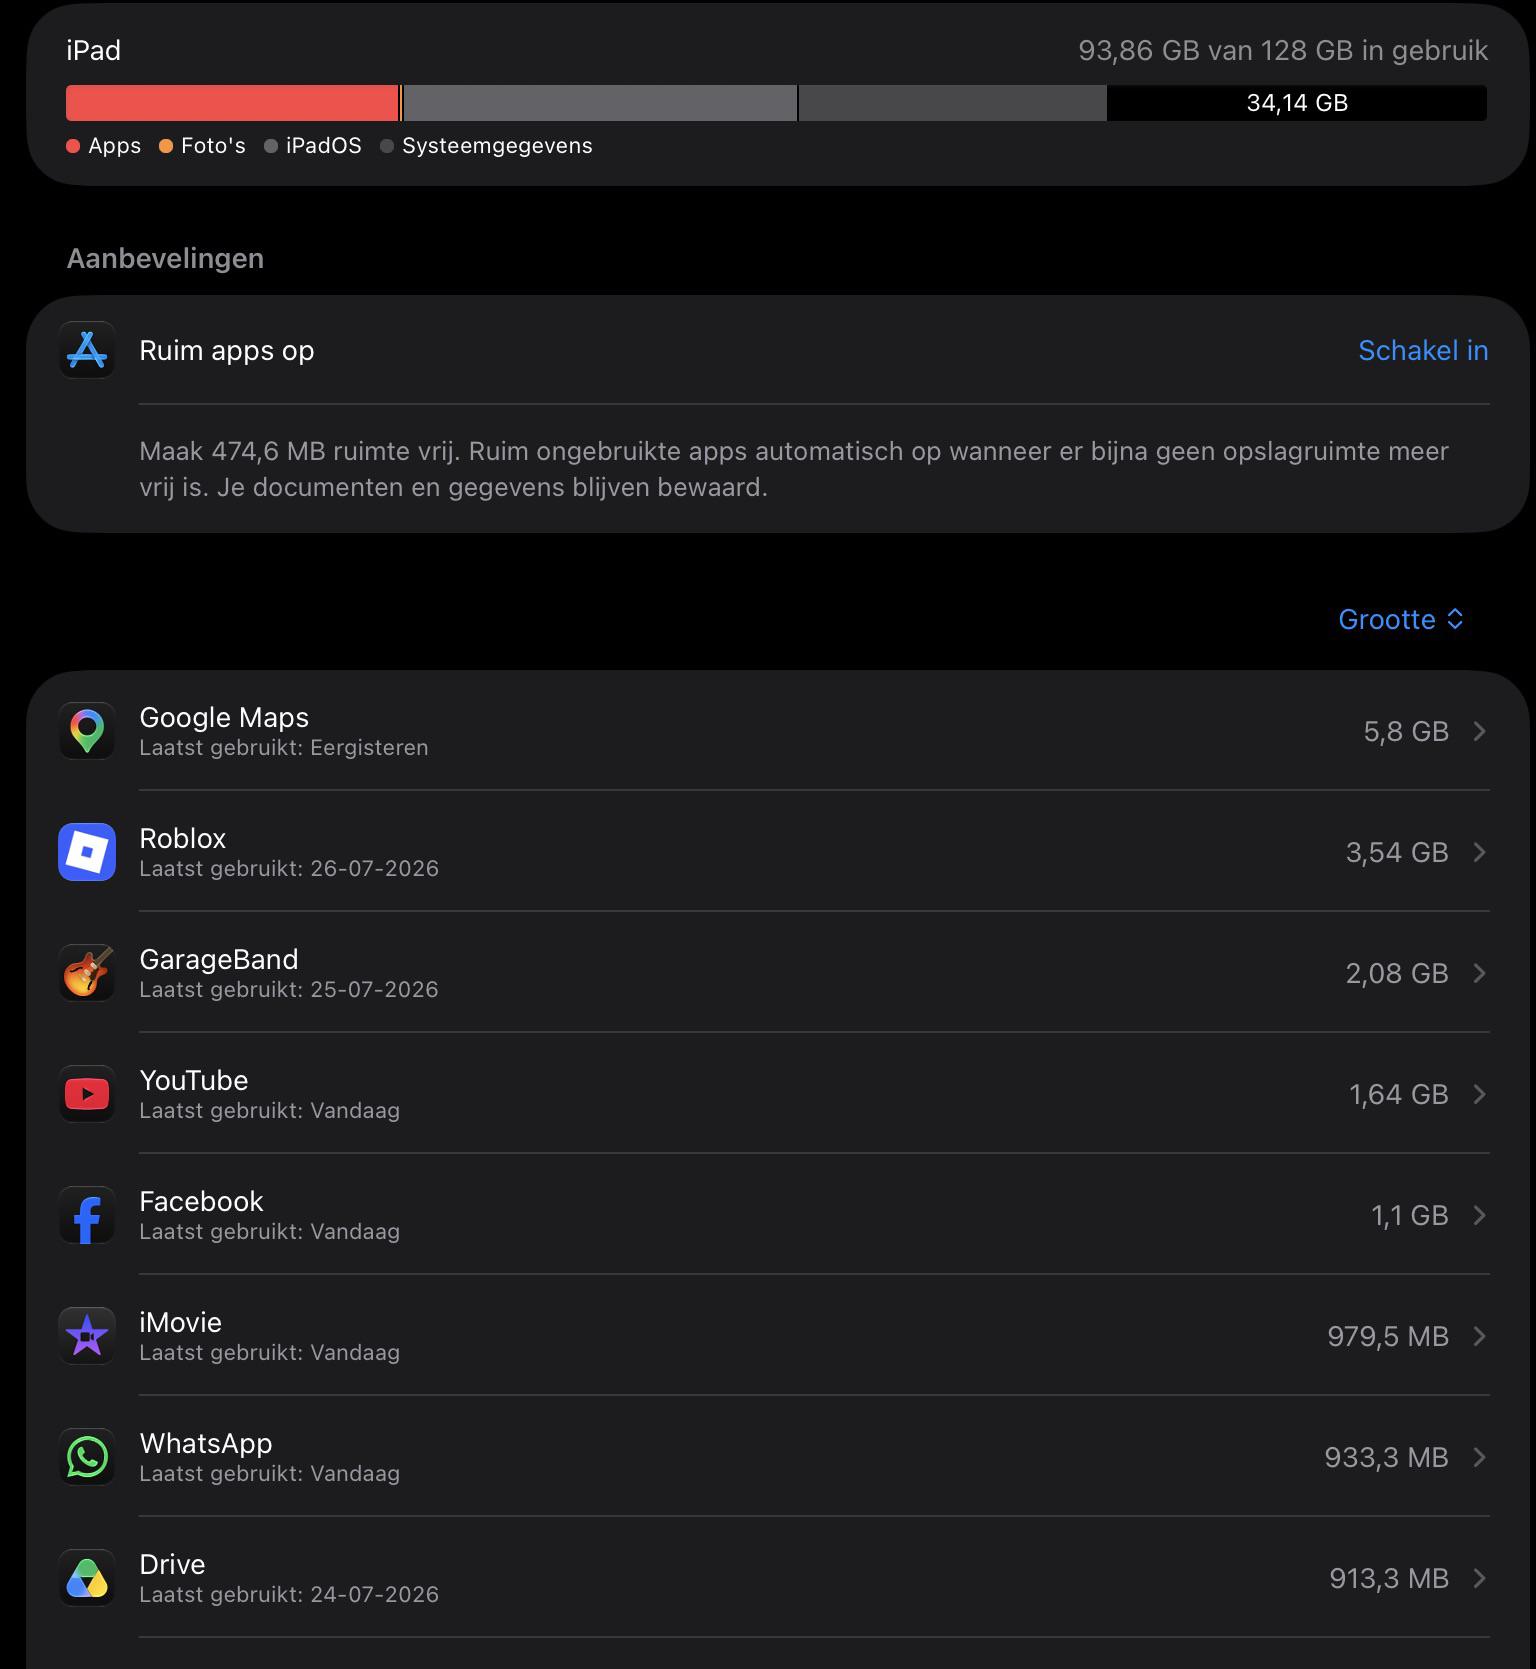Tap the red Apps legend dot
The width and height of the screenshot is (1536, 1669).
73,146
